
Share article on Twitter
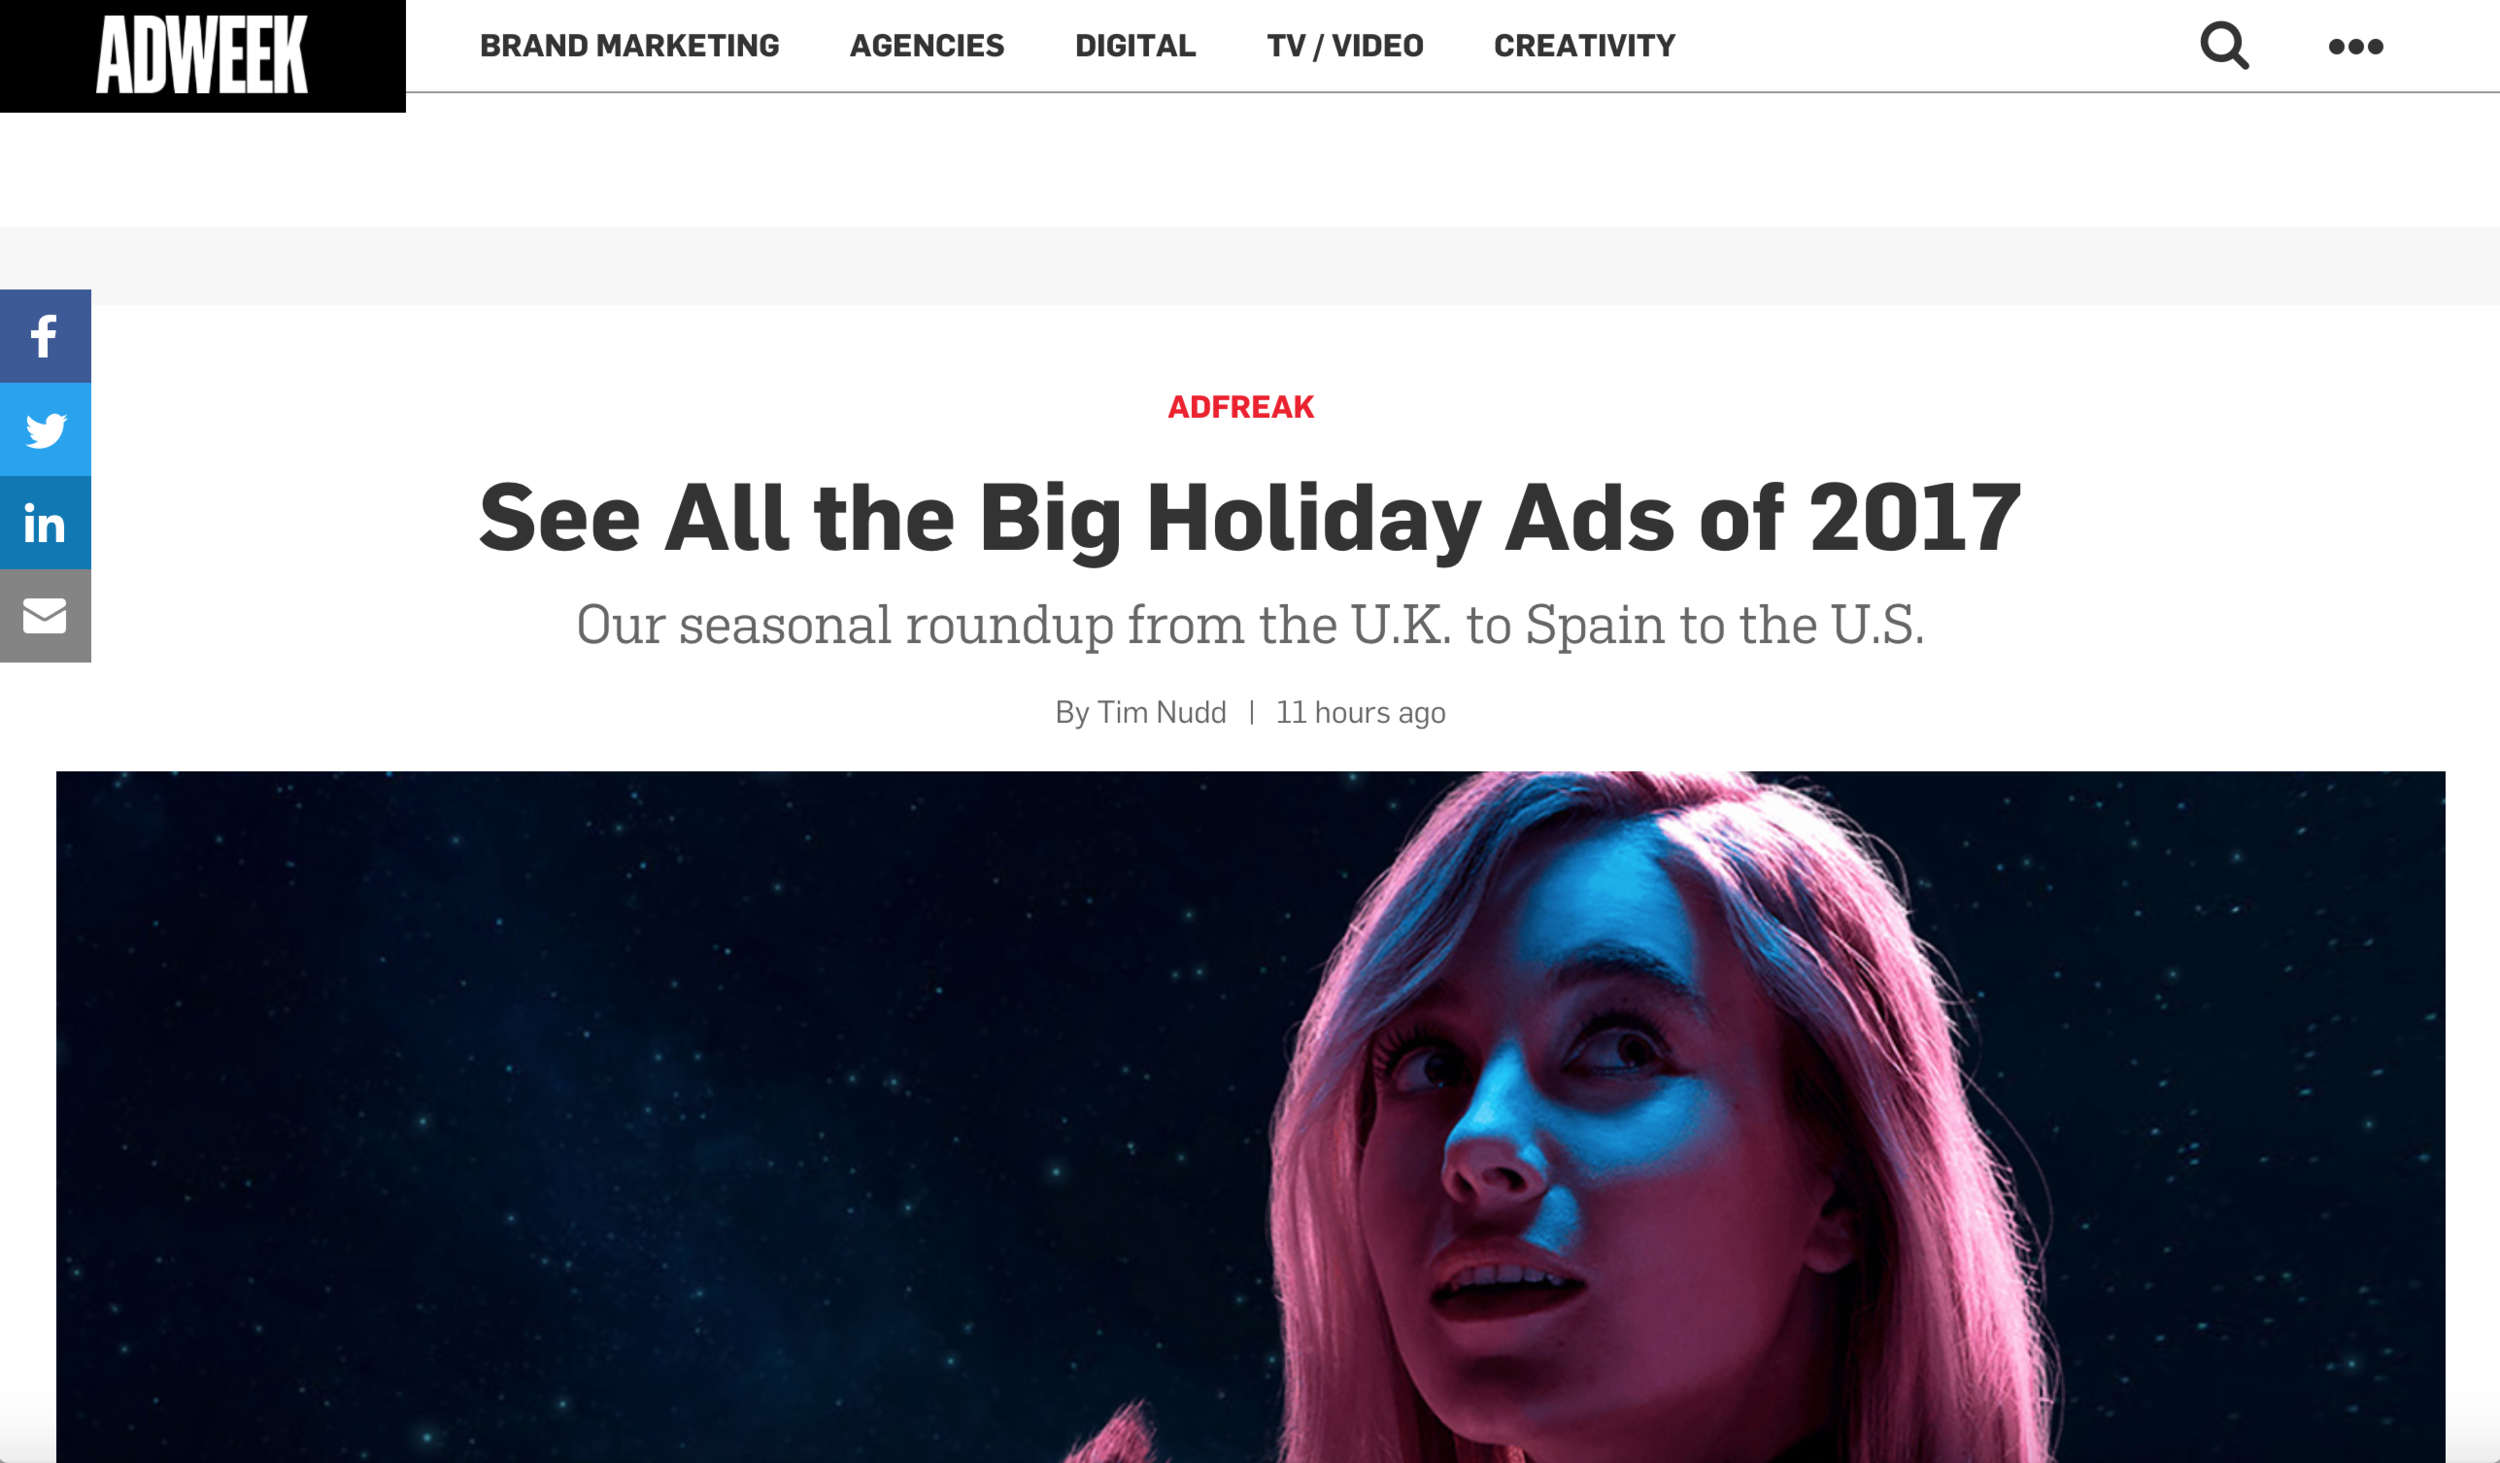pos(45,430)
